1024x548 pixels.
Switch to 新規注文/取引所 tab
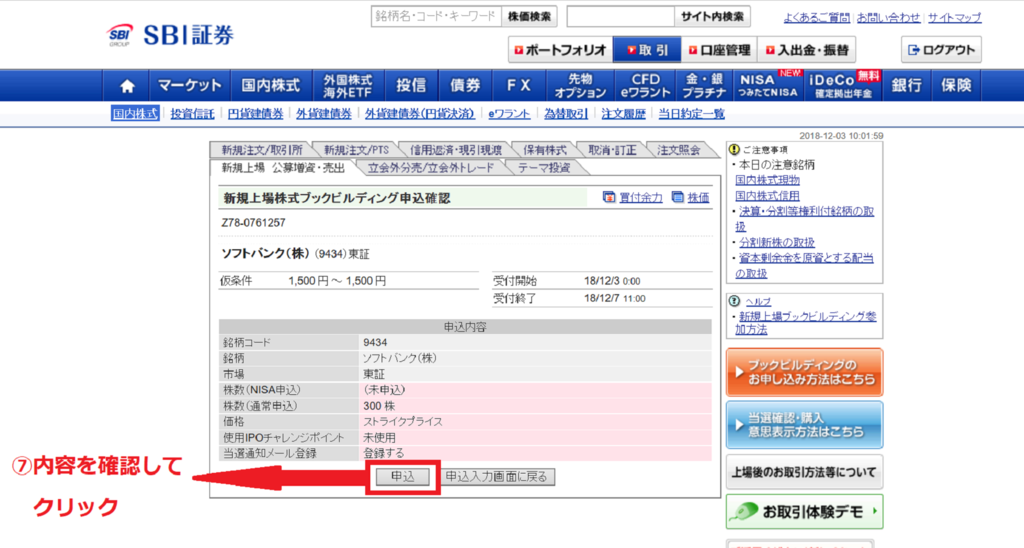click(261, 150)
